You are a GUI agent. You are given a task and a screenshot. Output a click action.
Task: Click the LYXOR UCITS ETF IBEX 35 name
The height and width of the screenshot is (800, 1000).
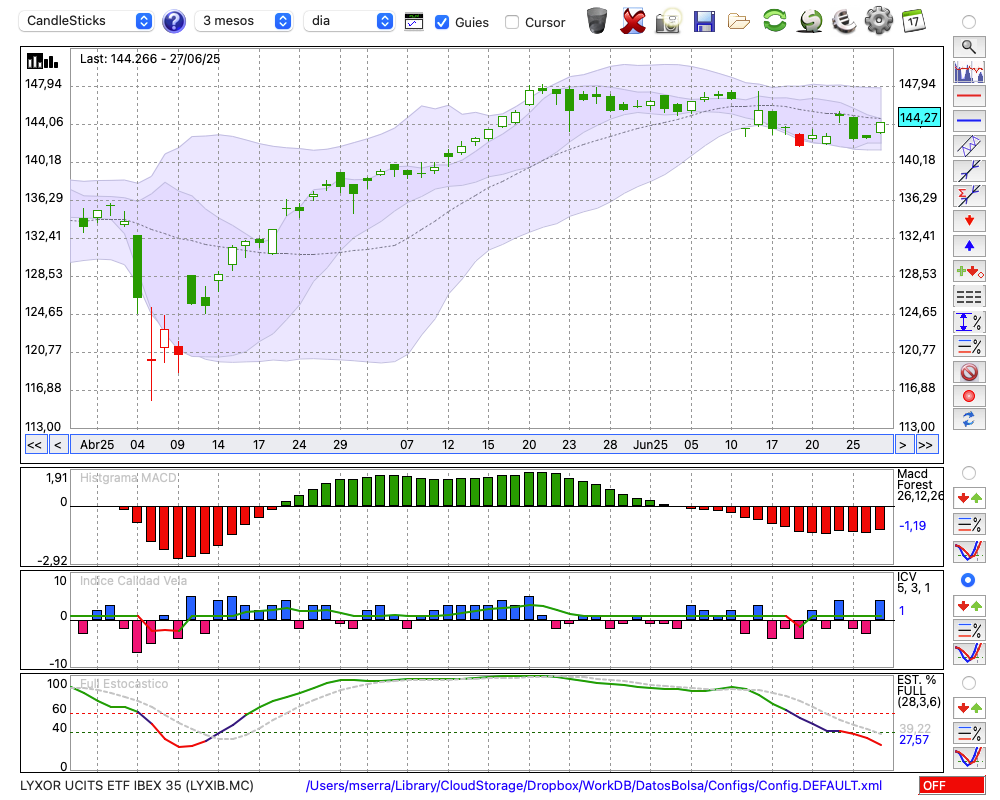coord(136,785)
